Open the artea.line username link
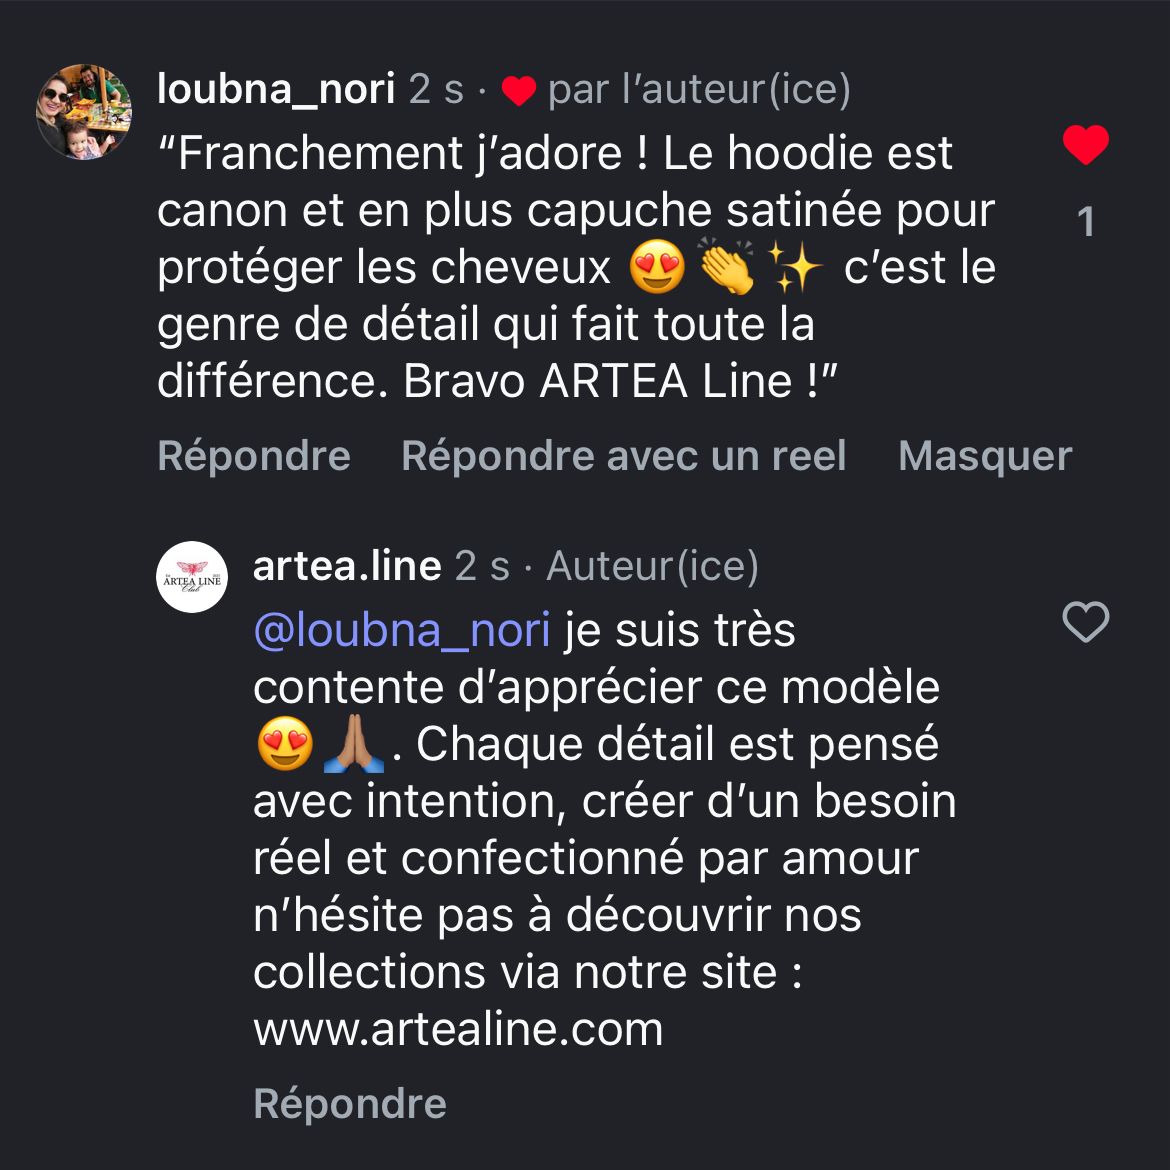1170x1170 pixels. coord(347,566)
